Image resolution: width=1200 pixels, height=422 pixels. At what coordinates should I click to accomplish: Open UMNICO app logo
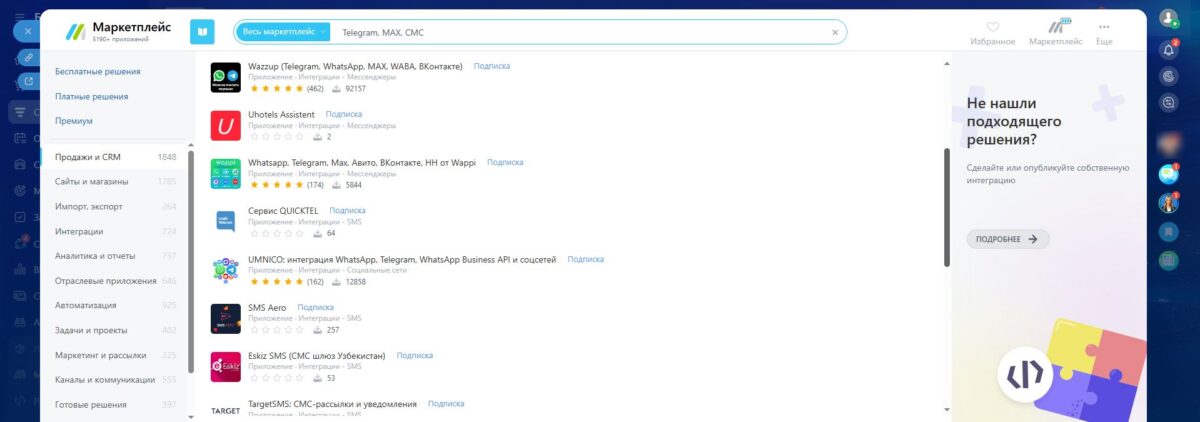click(226, 270)
